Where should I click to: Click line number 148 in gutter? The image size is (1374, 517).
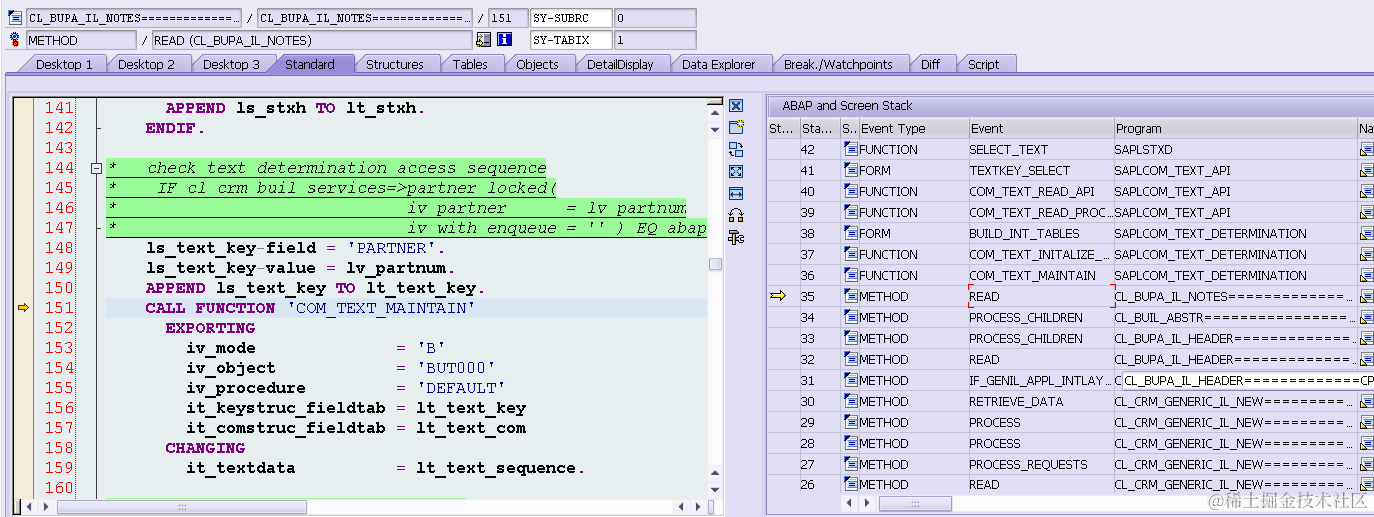click(59, 248)
